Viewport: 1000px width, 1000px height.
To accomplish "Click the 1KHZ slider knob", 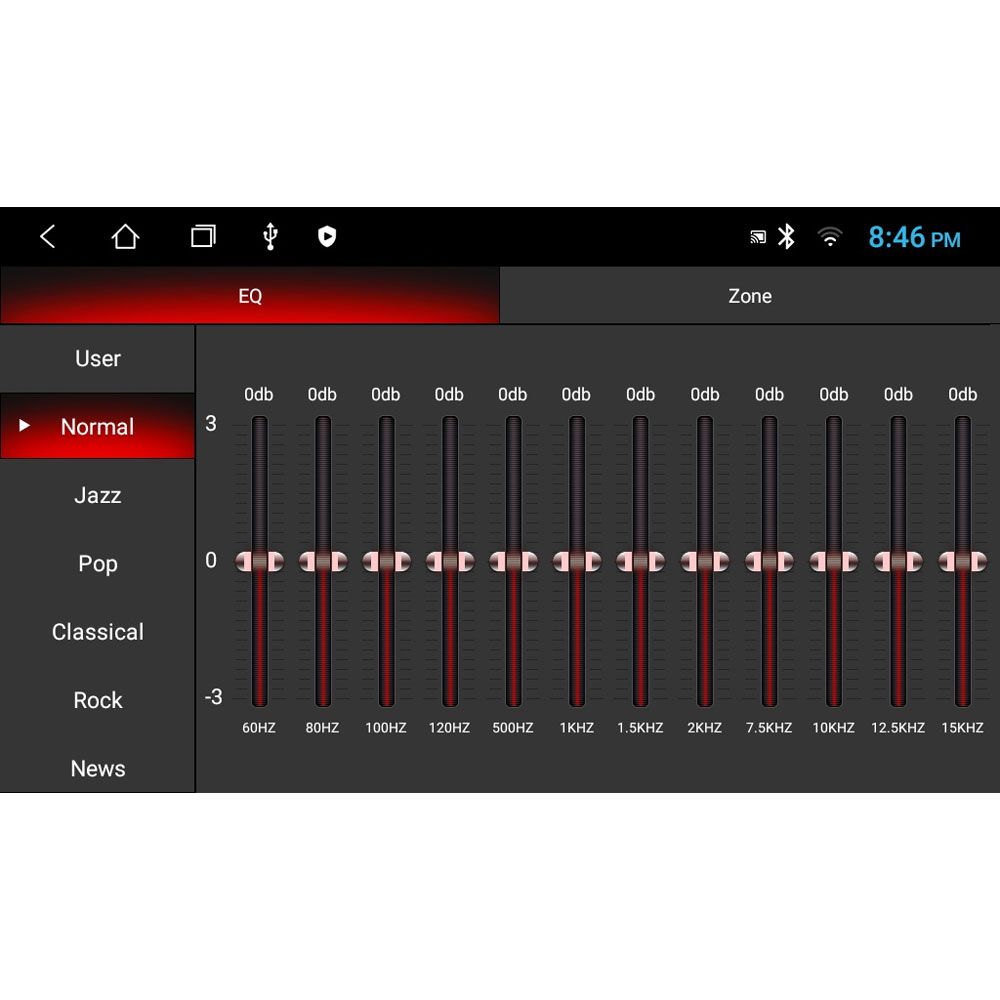I will [577, 561].
